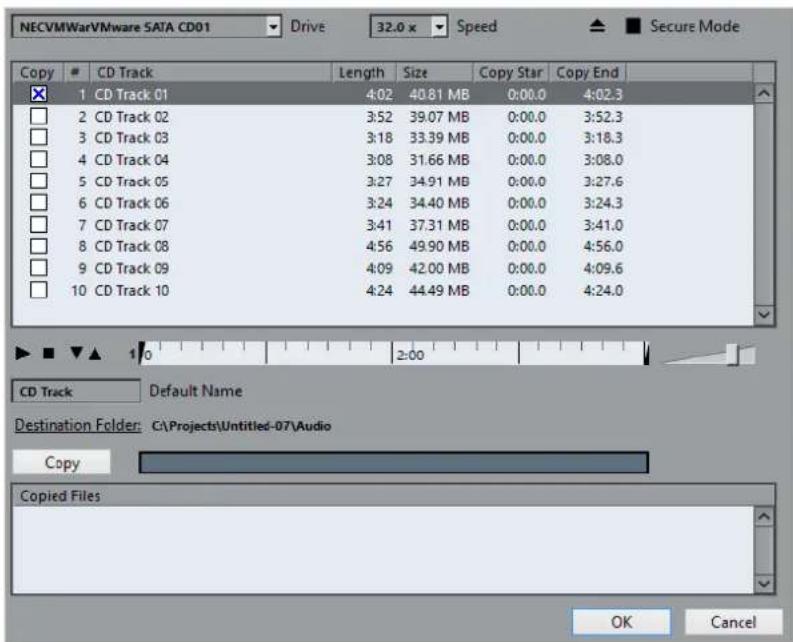
Task: Sort by the Copy column header
Action: [37, 72]
